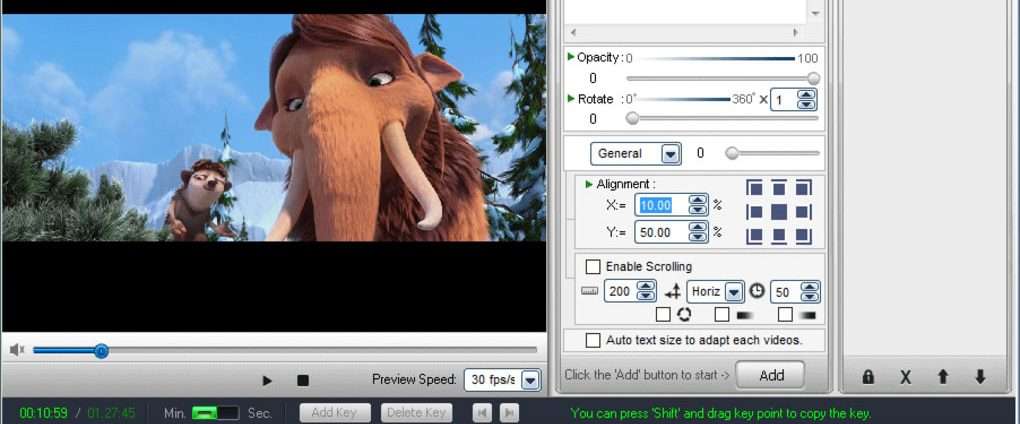Image resolution: width=1020 pixels, height=424 pixels.
Task: Open the General effect dropdown
Action: point(670,154)
